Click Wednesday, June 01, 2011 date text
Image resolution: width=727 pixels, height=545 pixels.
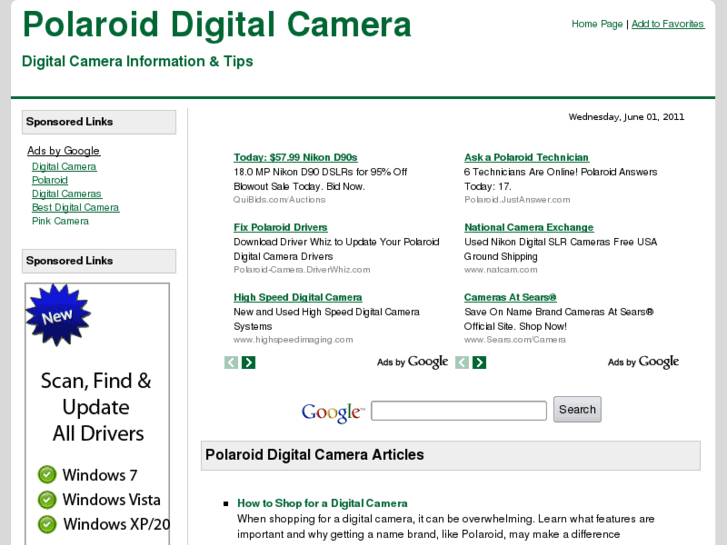coord(626,117)
